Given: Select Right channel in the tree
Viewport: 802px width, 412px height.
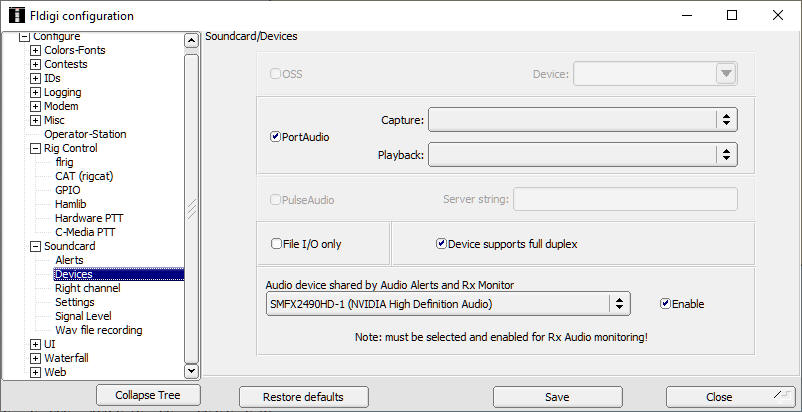Looking at the screenshot, I should tap(87, 288).
